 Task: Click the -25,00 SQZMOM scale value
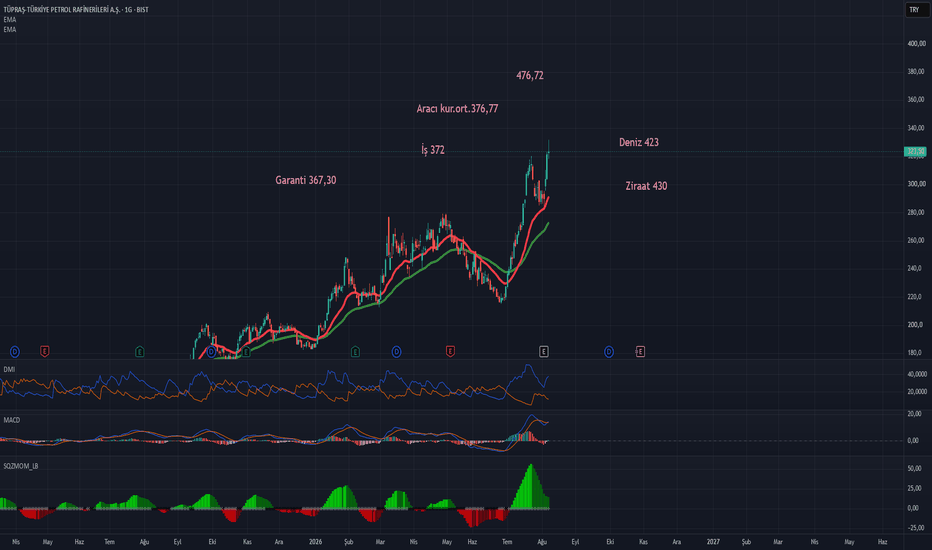(914, 527)
